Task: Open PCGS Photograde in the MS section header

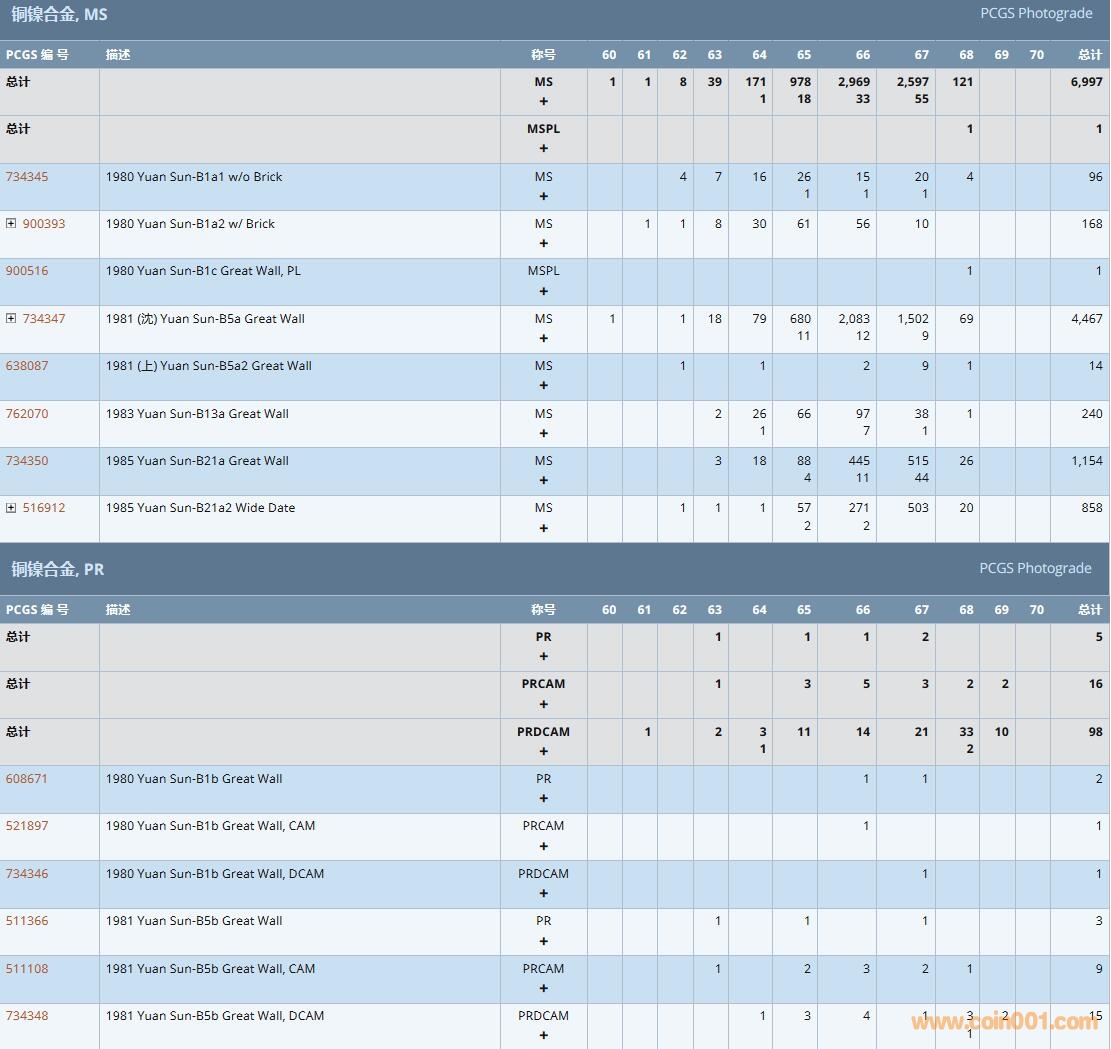Action: (x=1035, y=13)
